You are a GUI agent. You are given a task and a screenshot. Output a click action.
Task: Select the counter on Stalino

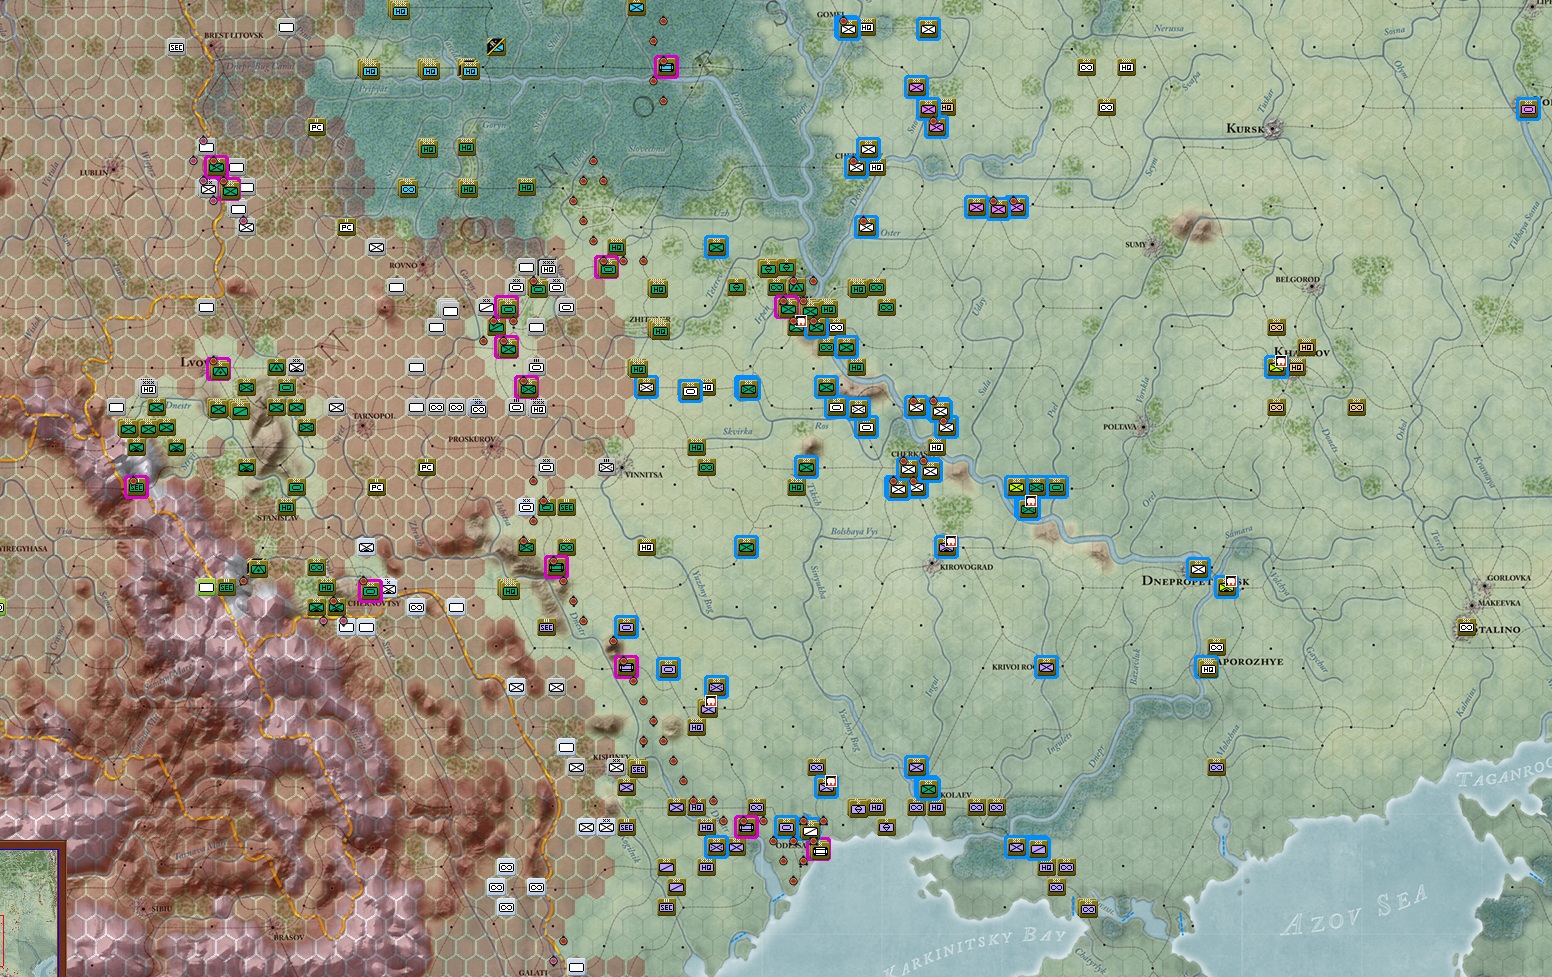click(1466, 627)
